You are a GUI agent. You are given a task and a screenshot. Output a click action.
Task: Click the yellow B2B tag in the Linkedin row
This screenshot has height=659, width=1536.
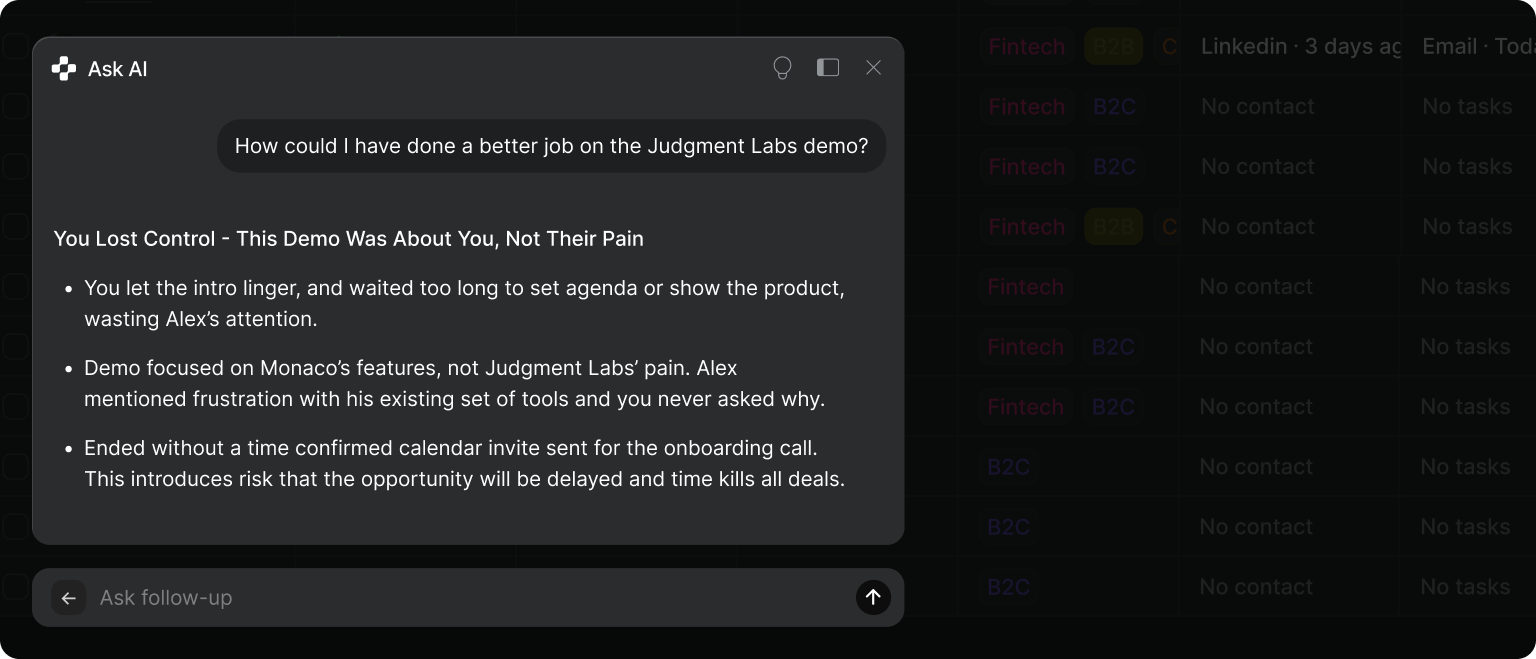(x=1113, y=47)
